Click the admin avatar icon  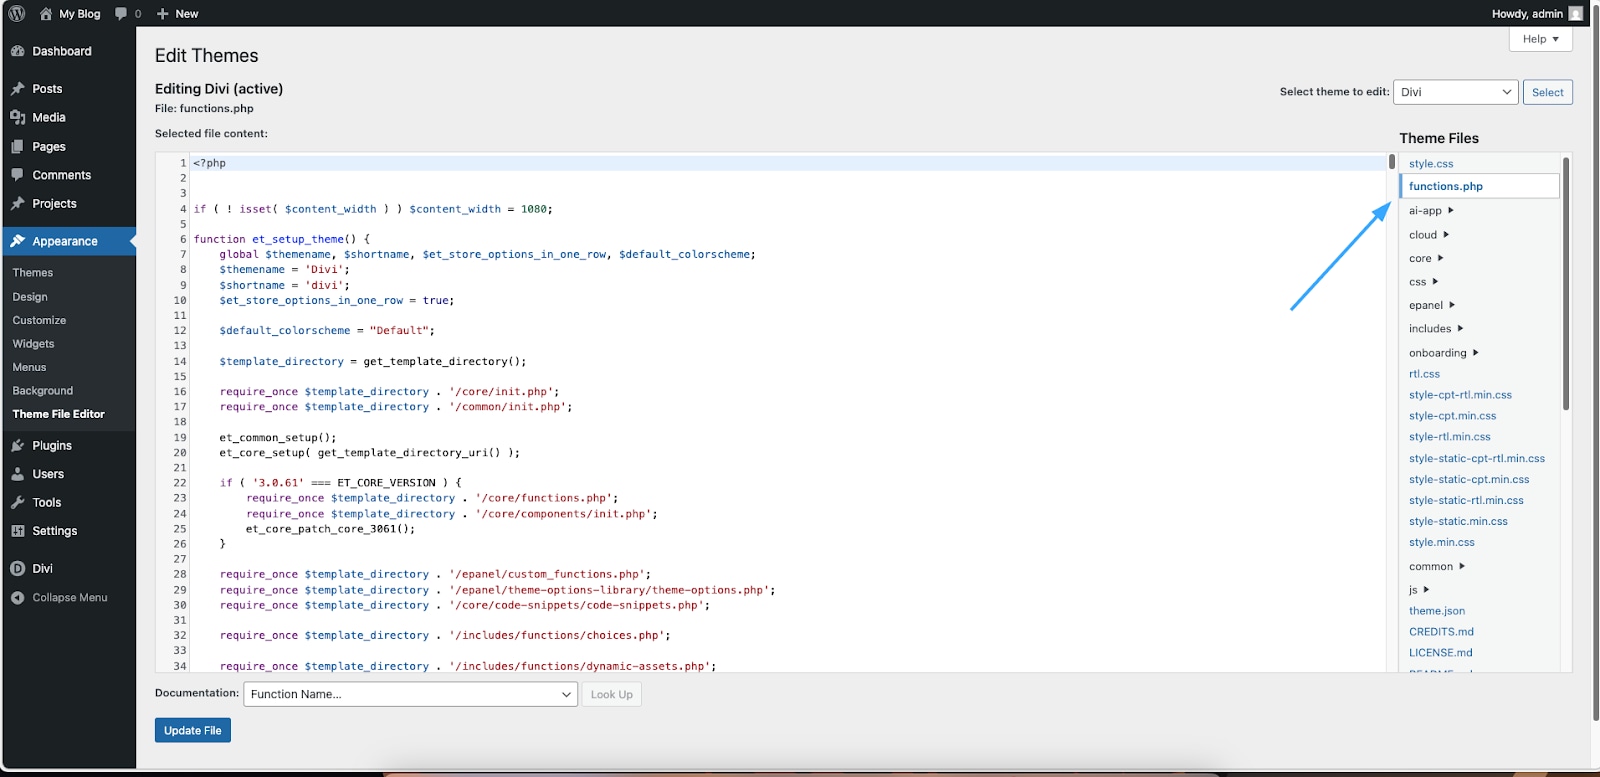pos(1576,14)
